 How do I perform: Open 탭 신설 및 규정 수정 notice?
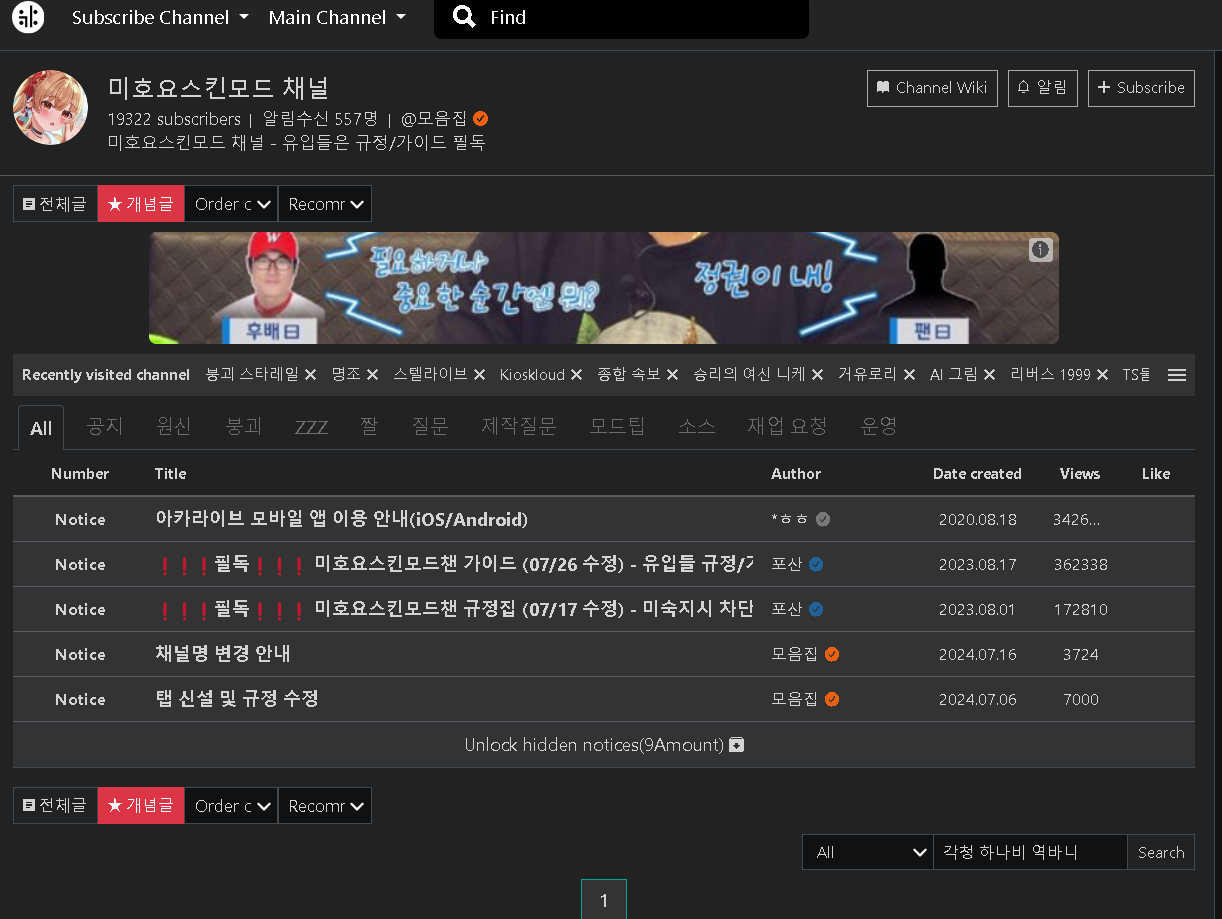[237, 699]
